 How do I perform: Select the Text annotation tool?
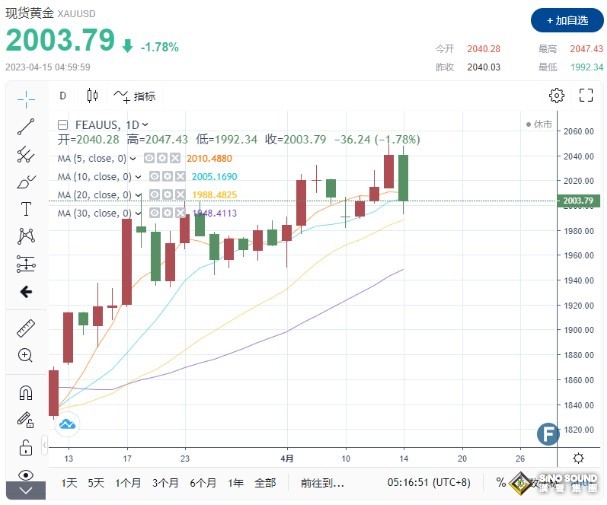click(x=25, y=209)
